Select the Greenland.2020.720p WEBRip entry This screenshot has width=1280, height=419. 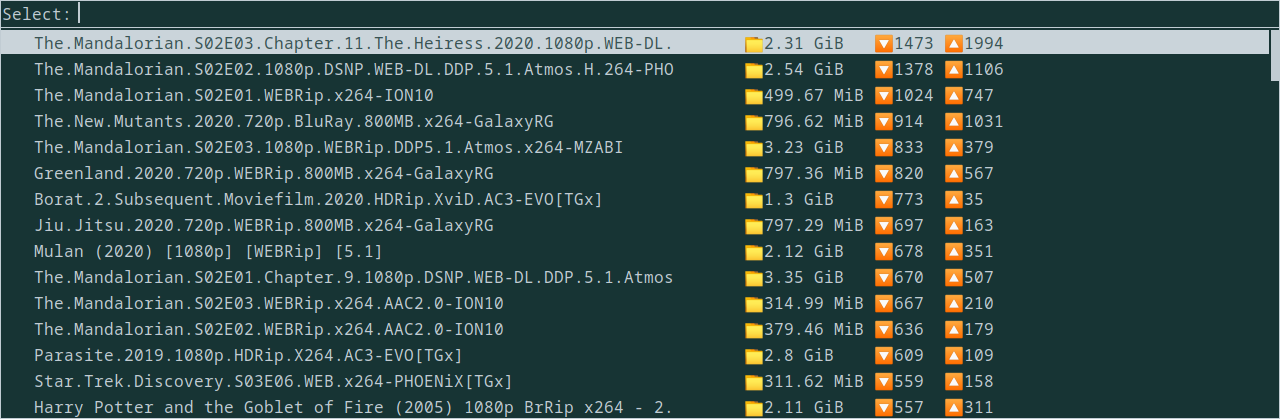click(x=635, y=174)
